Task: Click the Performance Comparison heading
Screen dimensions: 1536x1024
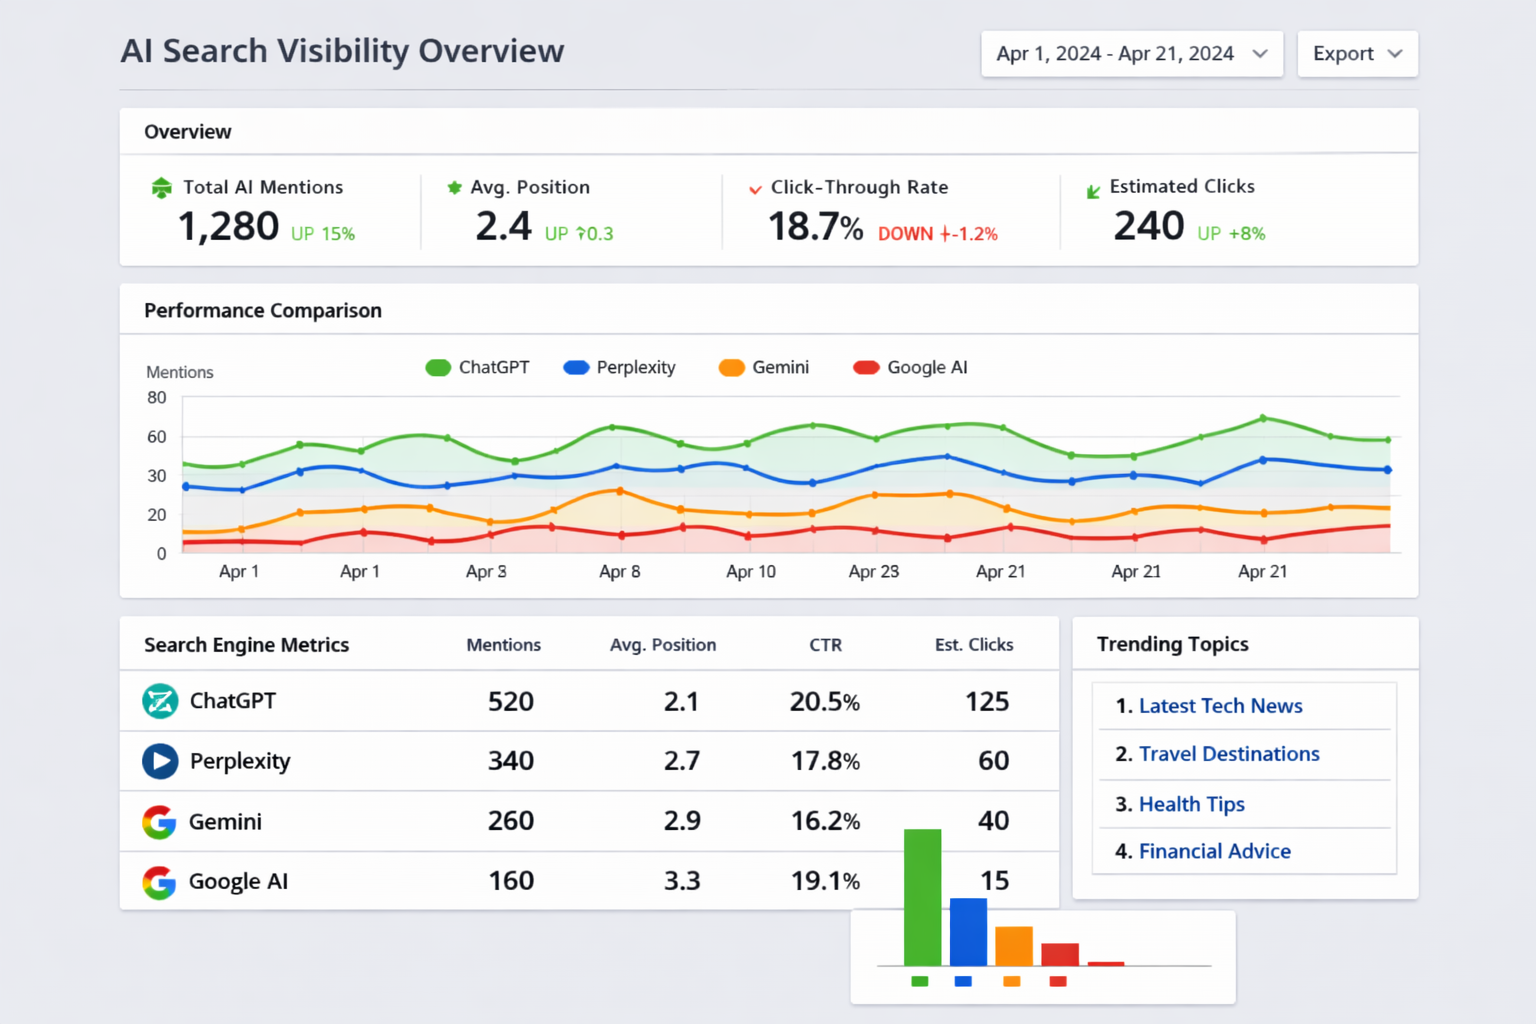Action: 263,311
